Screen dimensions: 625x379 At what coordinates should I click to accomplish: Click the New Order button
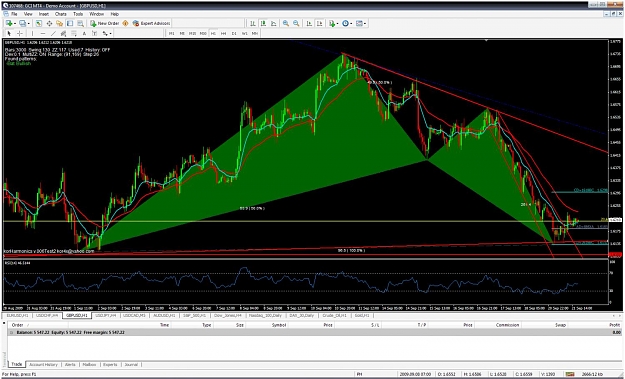pyautogui.click(x=104, y=24)
